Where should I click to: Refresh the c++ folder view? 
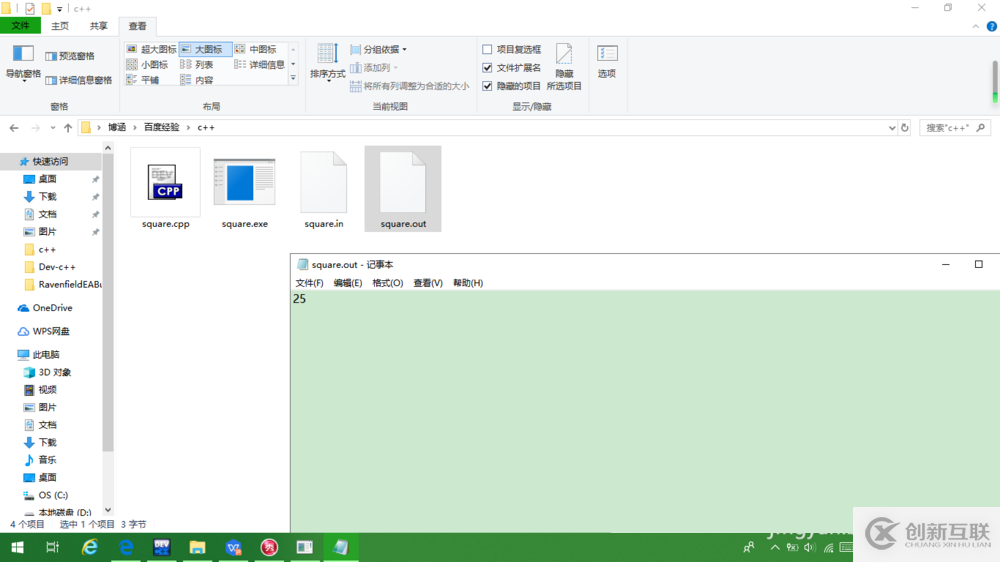point(904,128)
